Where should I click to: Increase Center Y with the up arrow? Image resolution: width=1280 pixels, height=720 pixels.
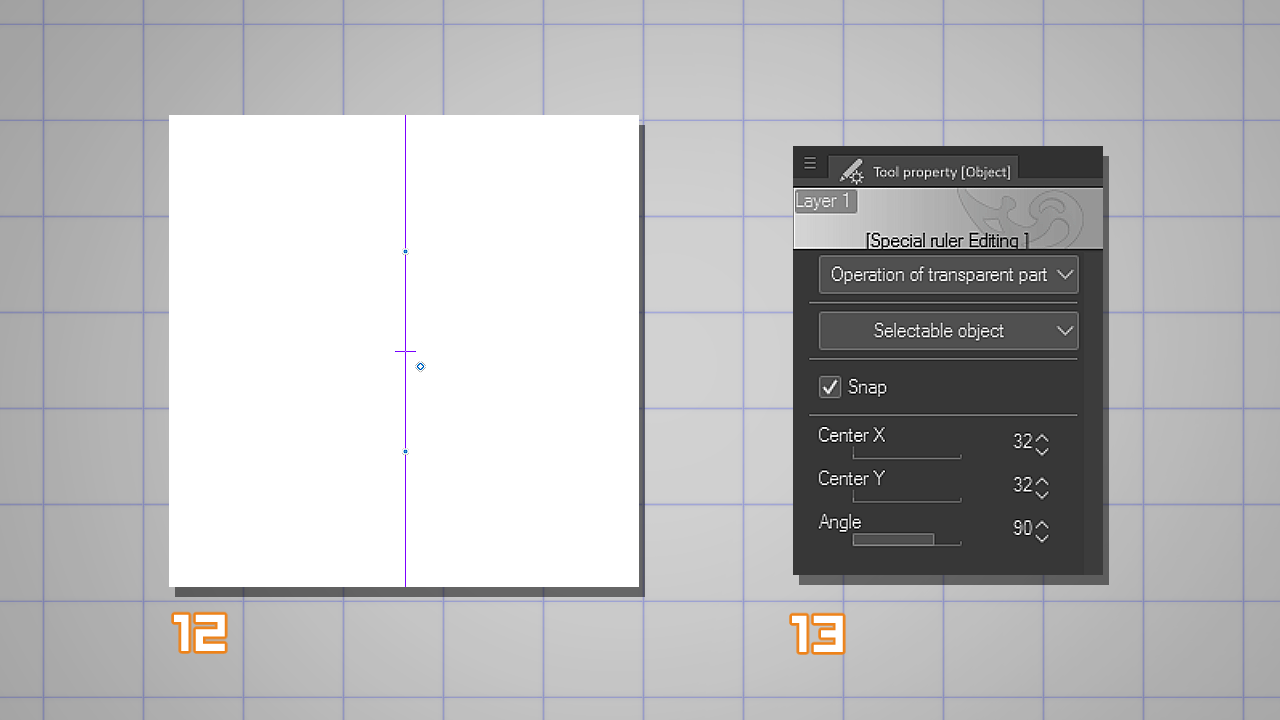pos(1042,480)
